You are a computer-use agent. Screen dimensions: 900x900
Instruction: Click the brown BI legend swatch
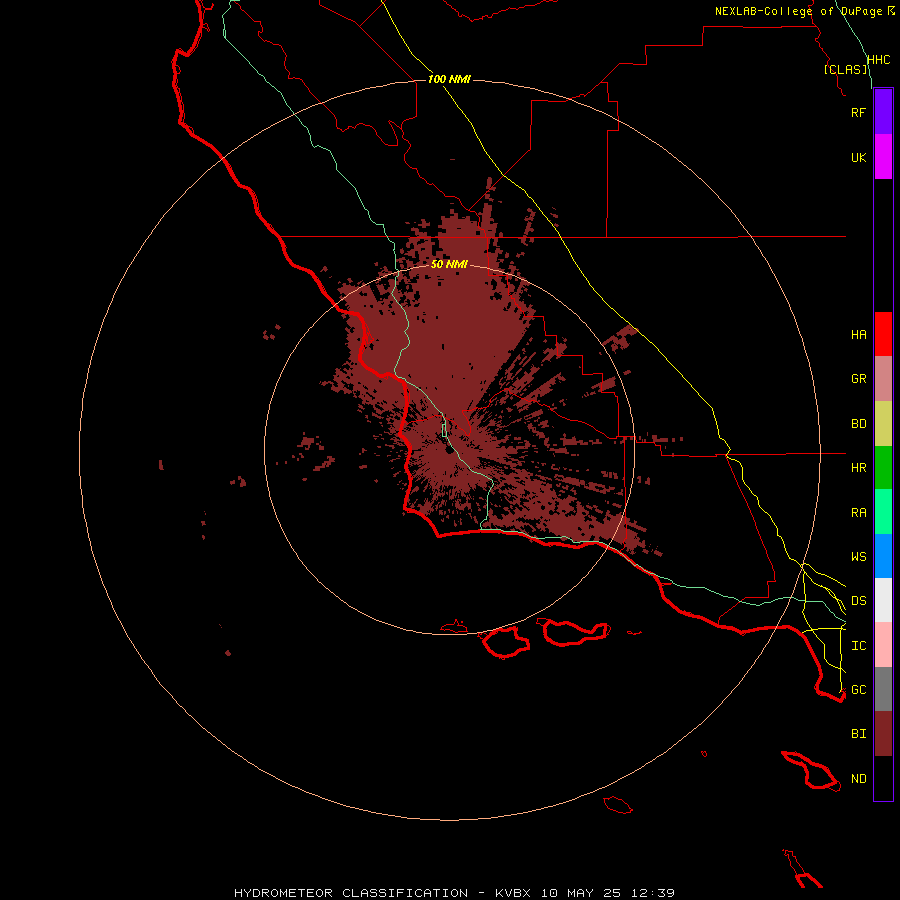click(x=883, y=734)
